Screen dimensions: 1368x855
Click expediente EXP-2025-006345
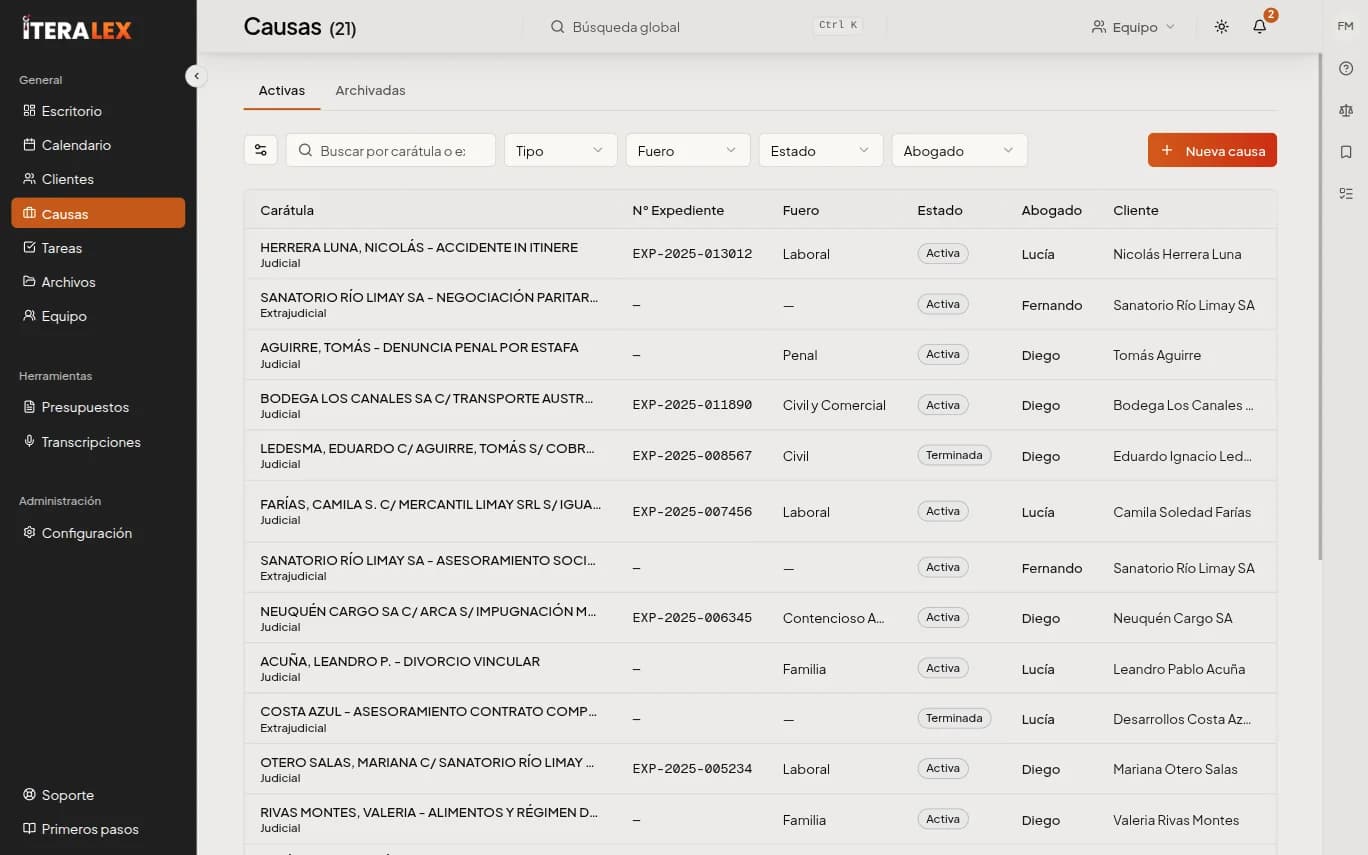692,618
